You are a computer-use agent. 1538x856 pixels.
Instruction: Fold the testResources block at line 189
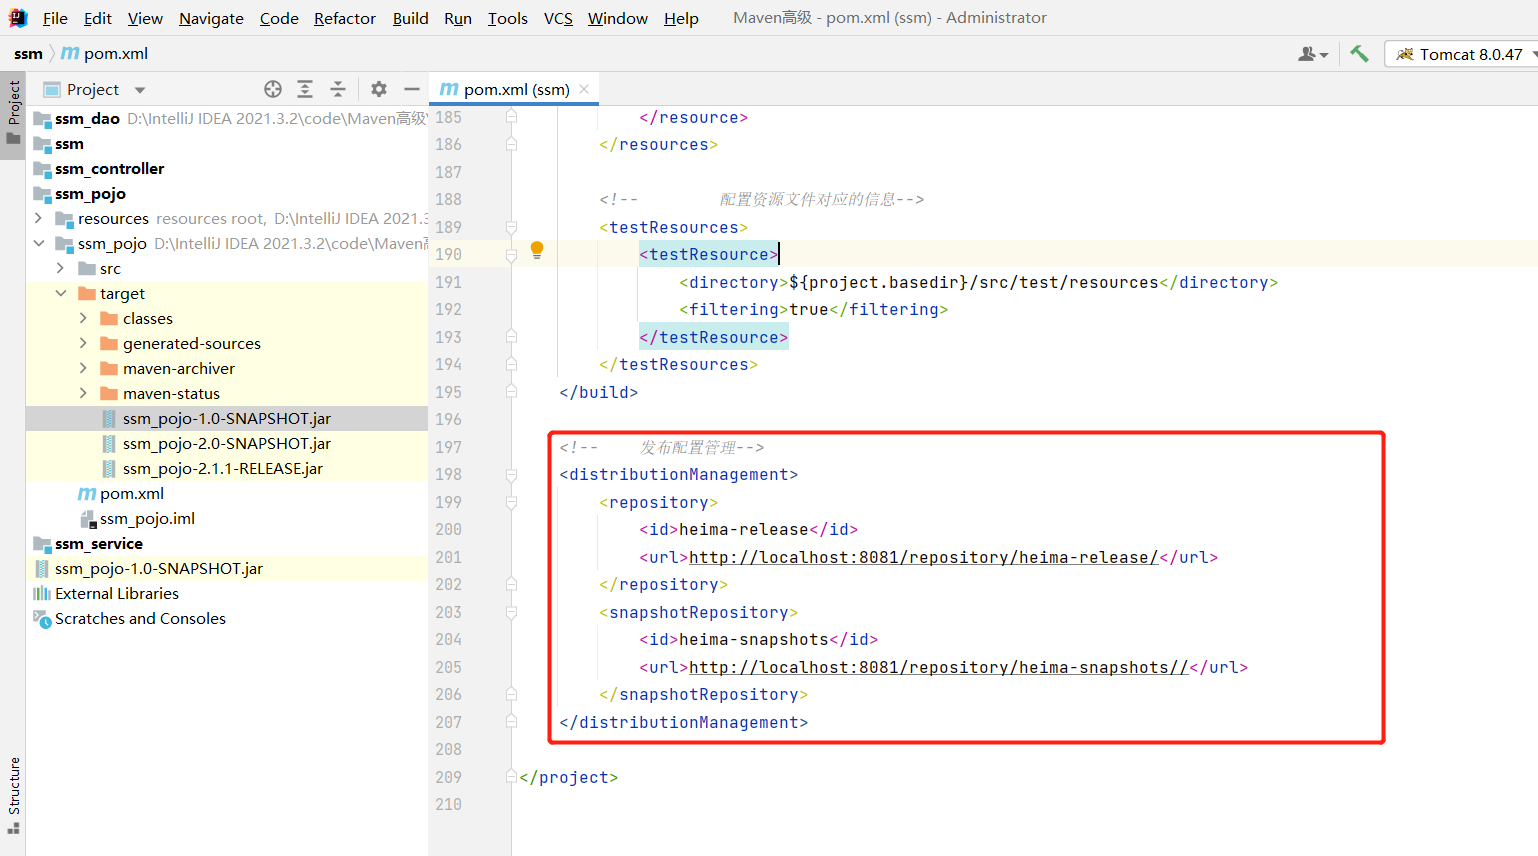(511, 227)
